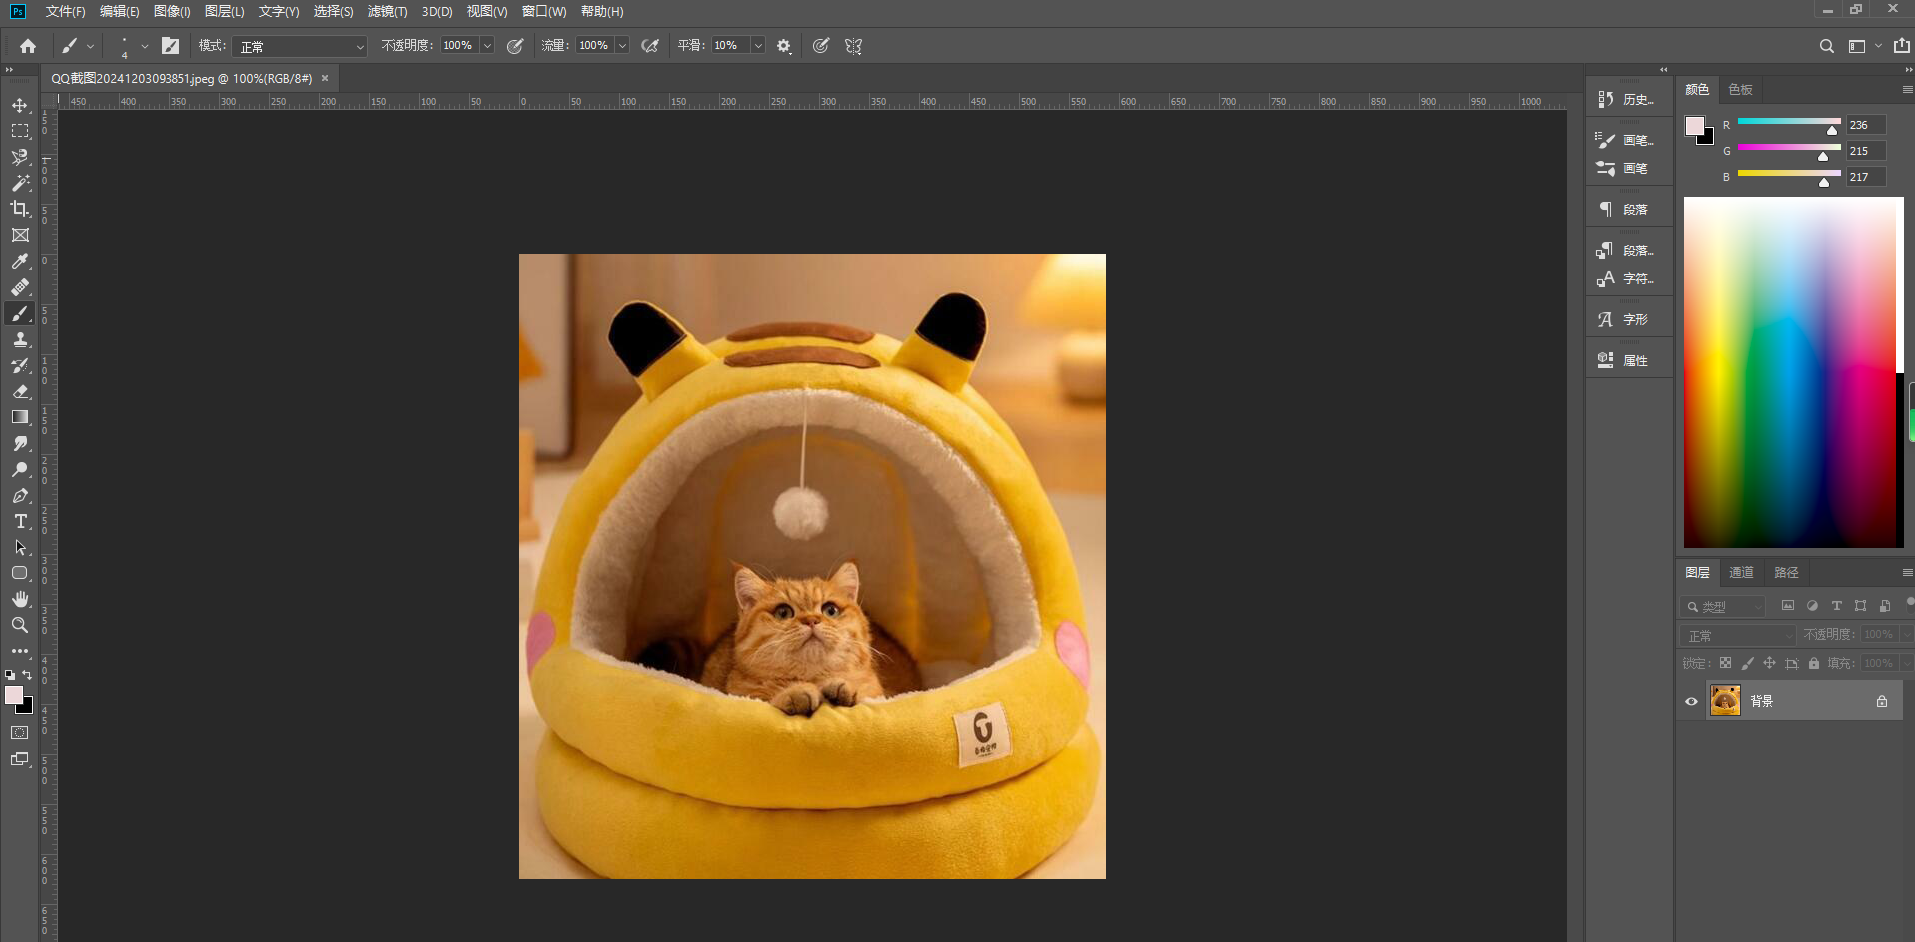Toggle Quick Mask mode

[20, 733]
